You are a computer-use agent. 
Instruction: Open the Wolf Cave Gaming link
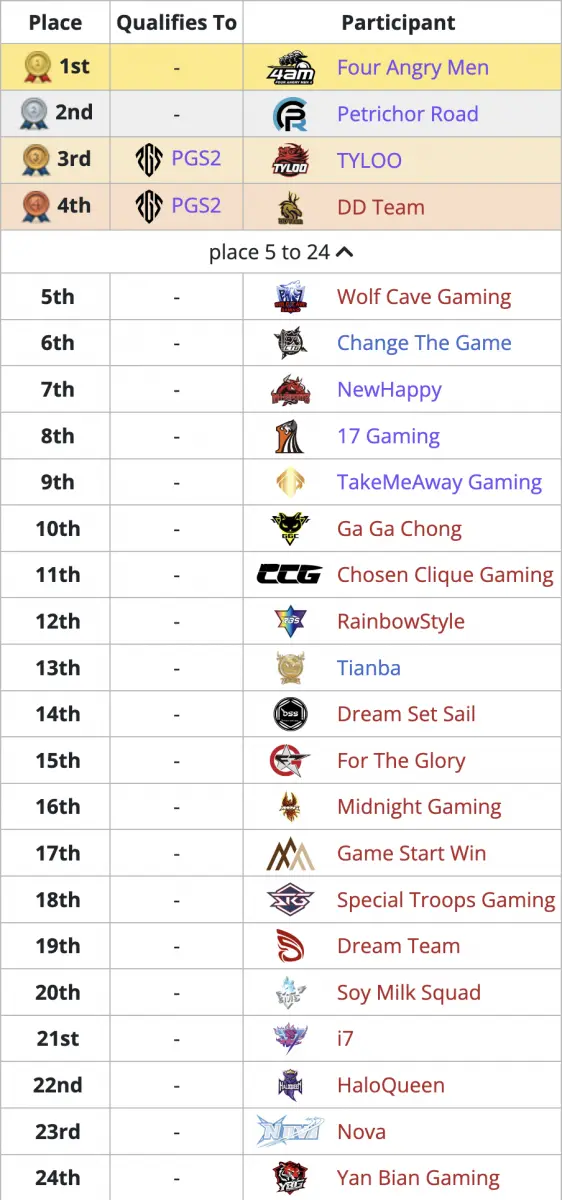coord(424,297)
